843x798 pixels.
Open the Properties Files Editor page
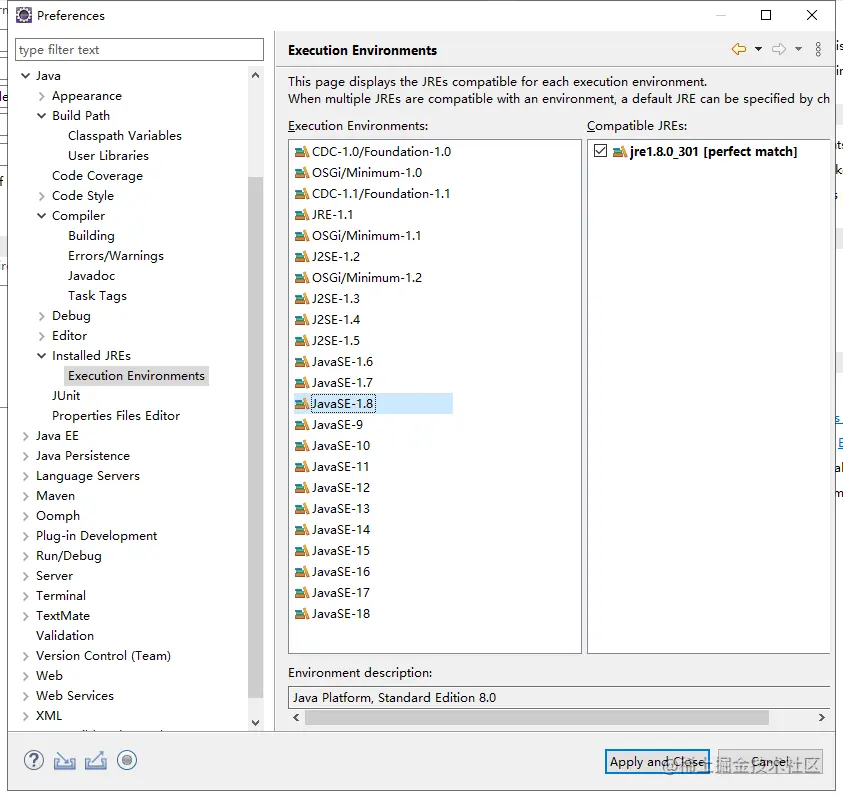coord(116,416)
